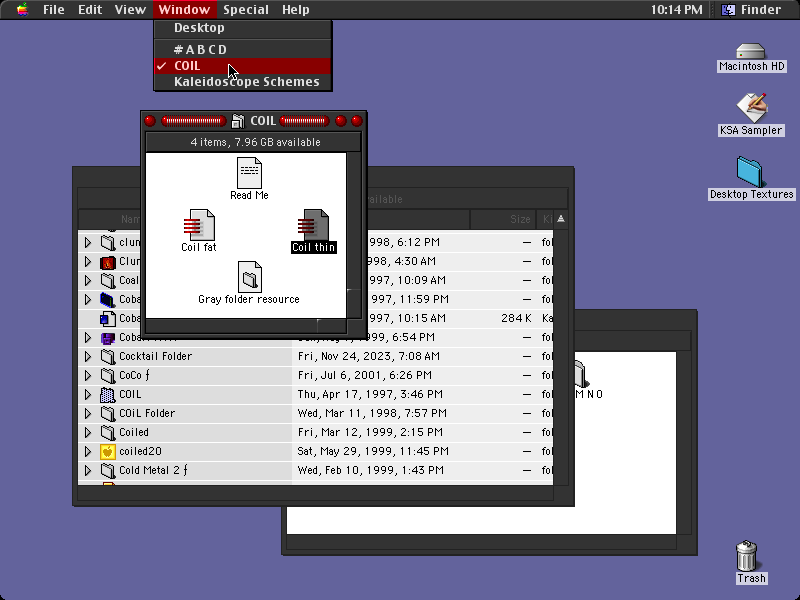This screenshot has width=800, height=600.
Task: Click the dark blue folder icon in 11:59 PM row
Action: (108, 299)
